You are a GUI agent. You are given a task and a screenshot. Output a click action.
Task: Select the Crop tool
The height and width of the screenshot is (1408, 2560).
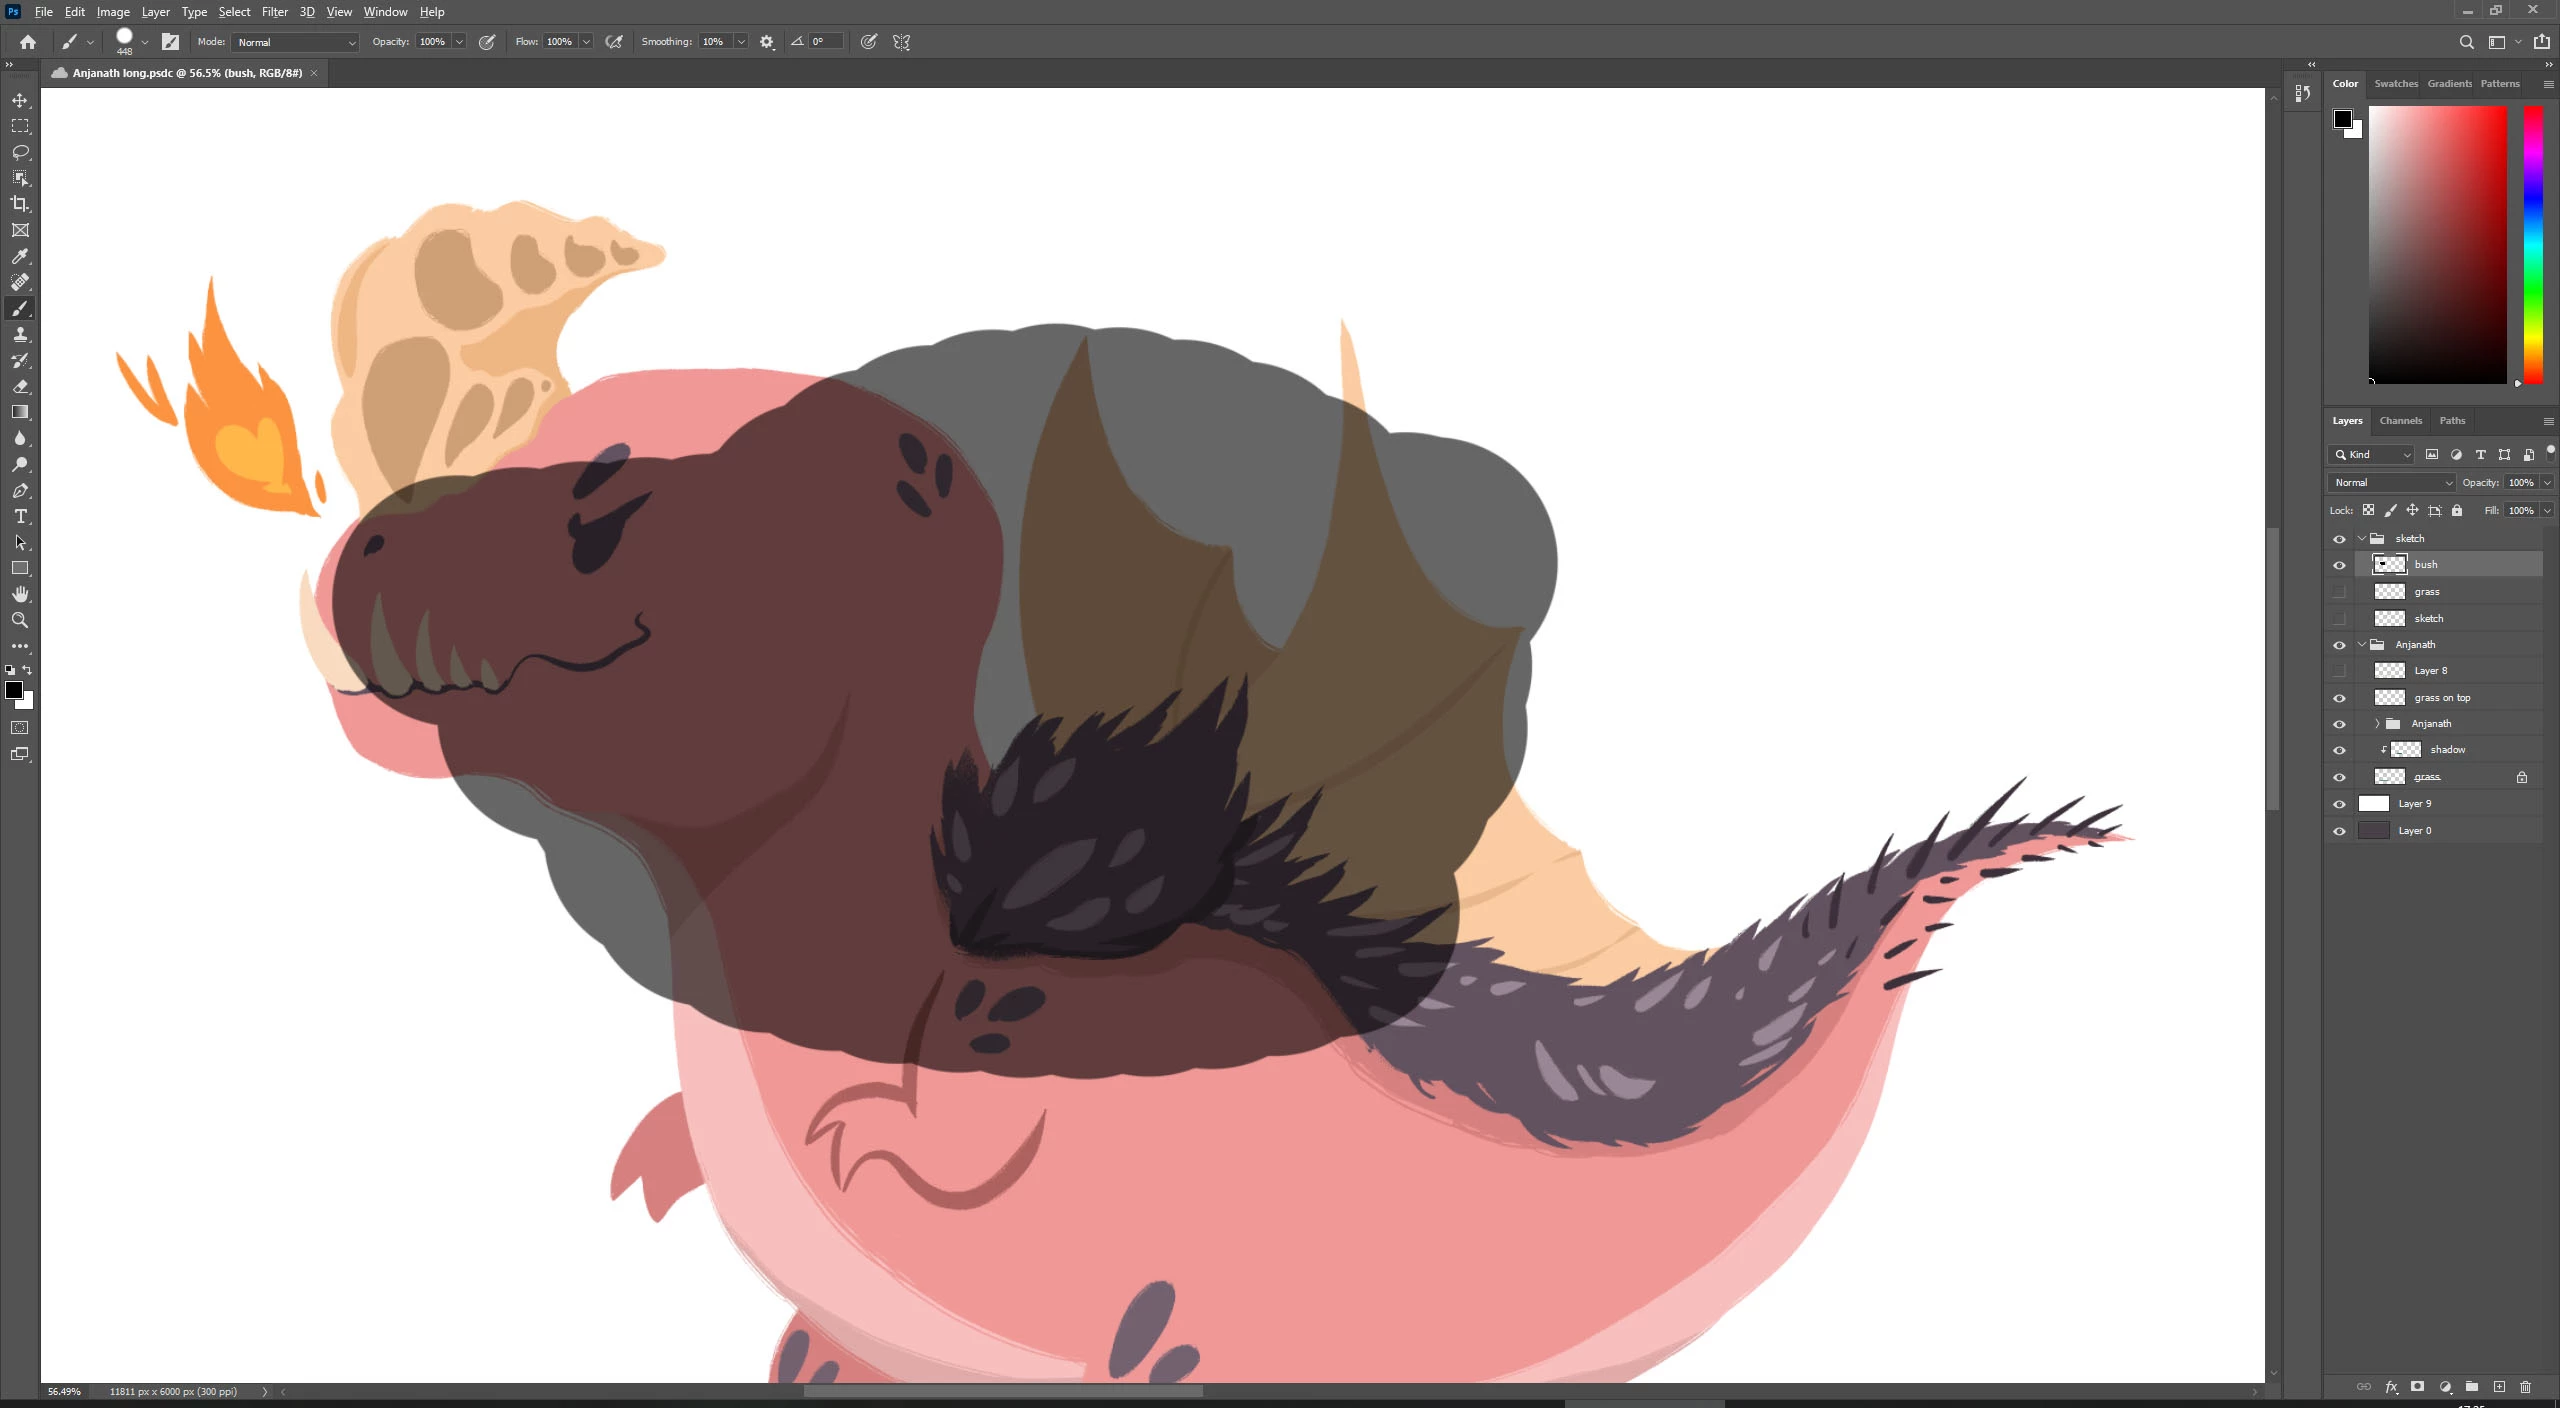[20, 204]
